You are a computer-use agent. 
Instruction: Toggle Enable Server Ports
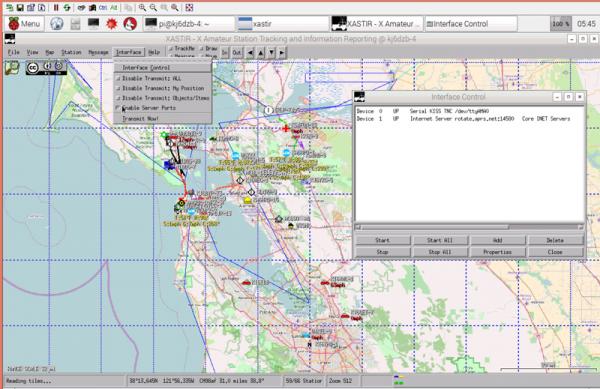(x=162, y=108)
